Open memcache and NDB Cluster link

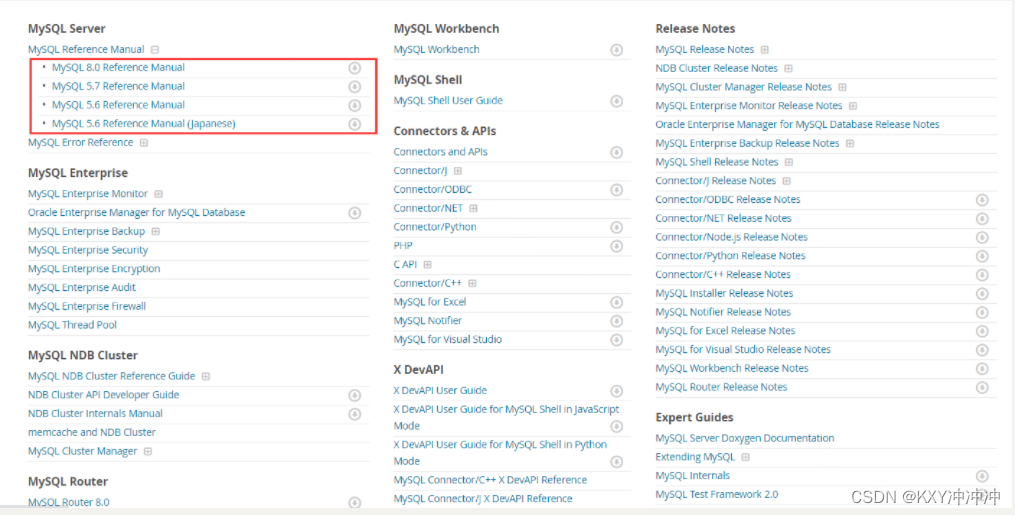pyautogui.click(x=92, y=432)
